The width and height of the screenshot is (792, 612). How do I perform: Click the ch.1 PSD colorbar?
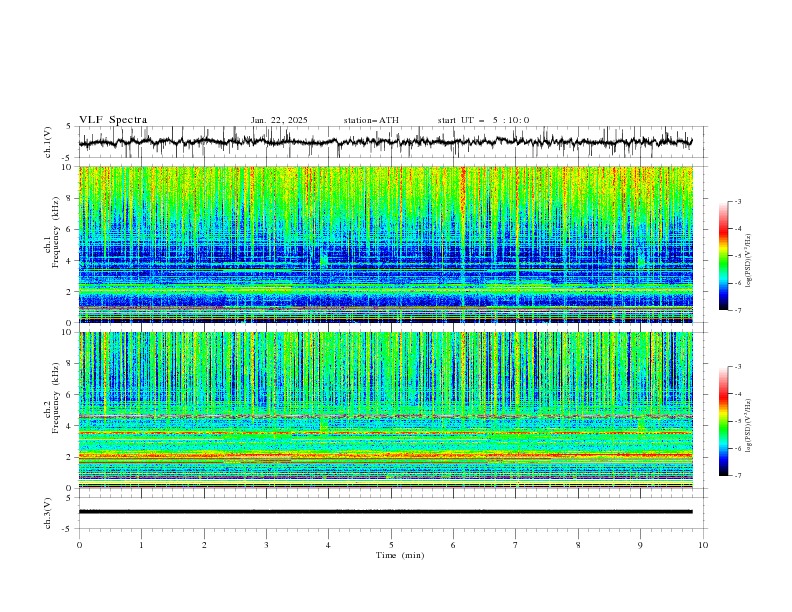click(x=723, y=256)
